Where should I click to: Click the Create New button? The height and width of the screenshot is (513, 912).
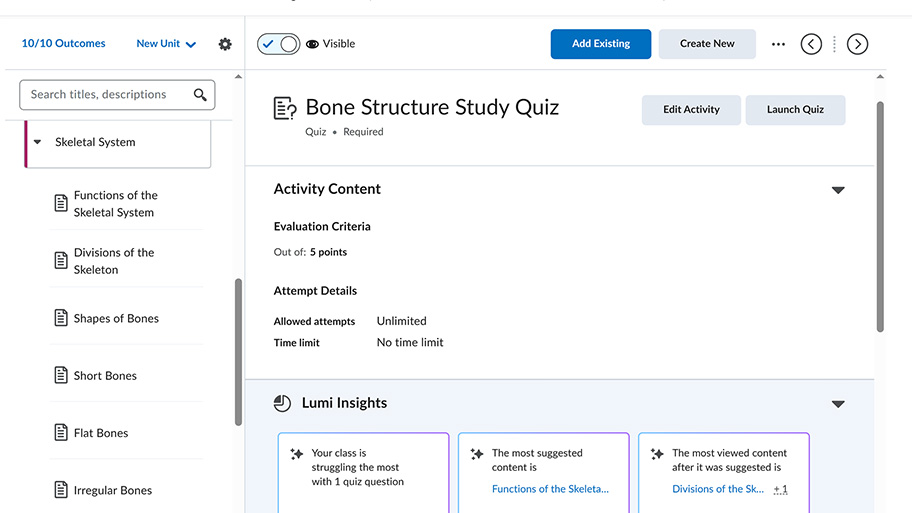pos(707,44)
